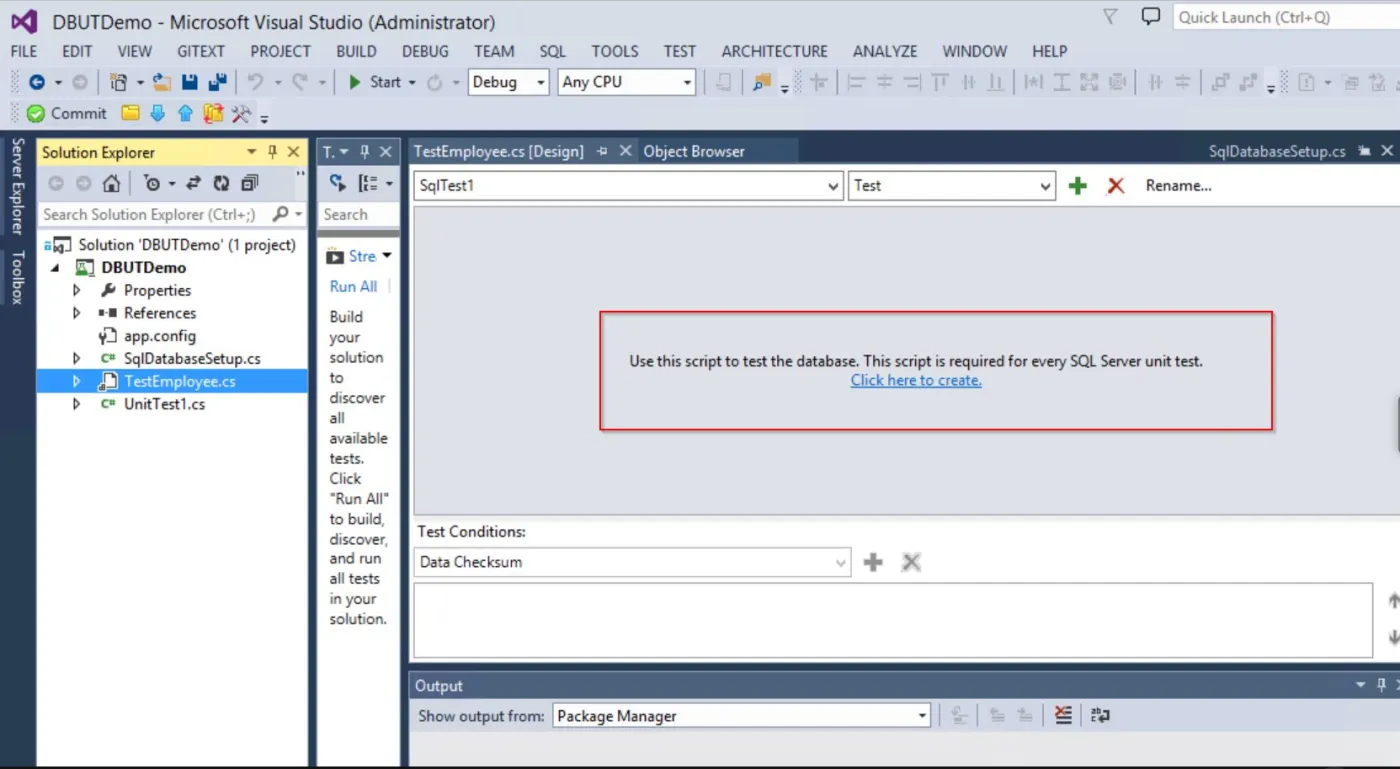This screenshot has height=769, width=1400.
Task: Switch to the SqlDatabaseSetup.cs tab
Action: click(x=1277, y=152)
